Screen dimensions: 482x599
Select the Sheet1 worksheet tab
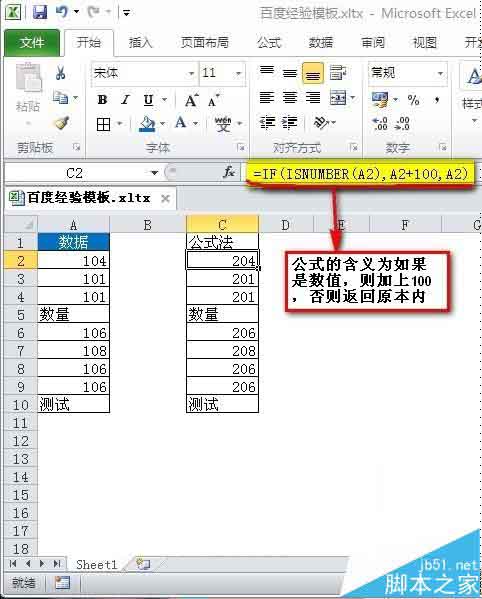click(96, 564)
